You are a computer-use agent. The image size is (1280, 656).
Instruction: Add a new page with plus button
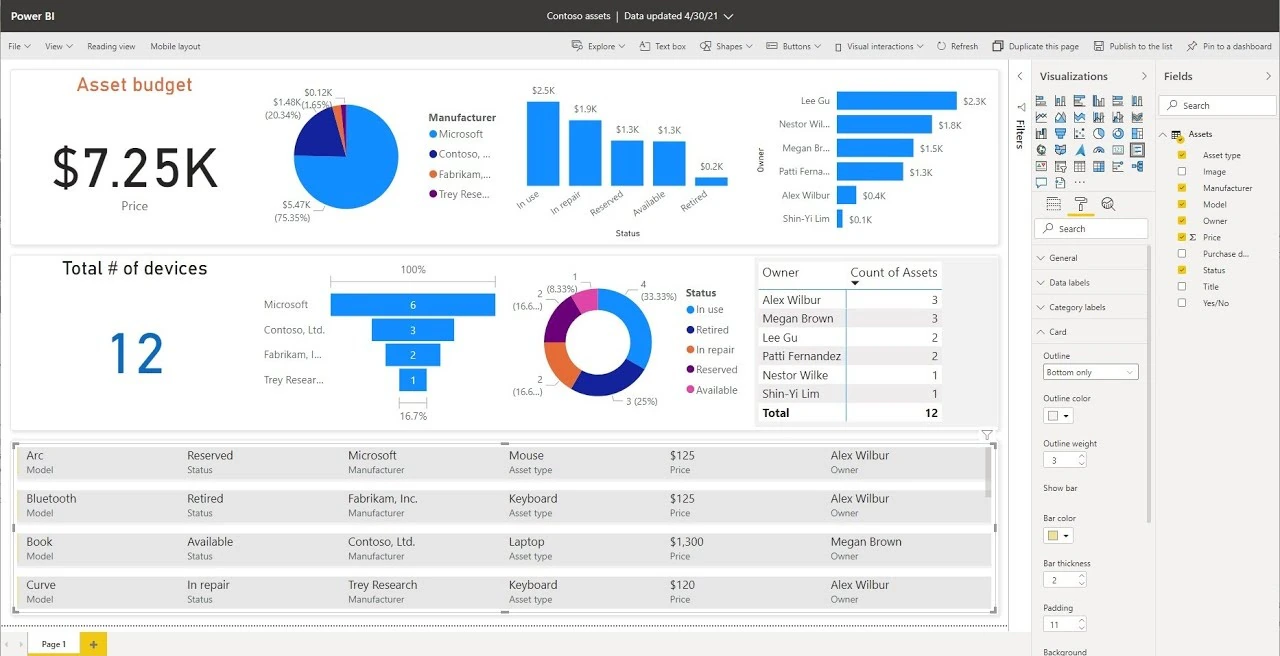click(93, 644)
